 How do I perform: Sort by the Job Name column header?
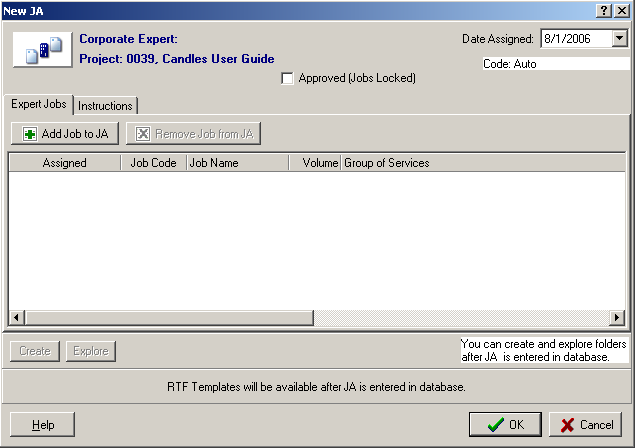pos(237,163)
